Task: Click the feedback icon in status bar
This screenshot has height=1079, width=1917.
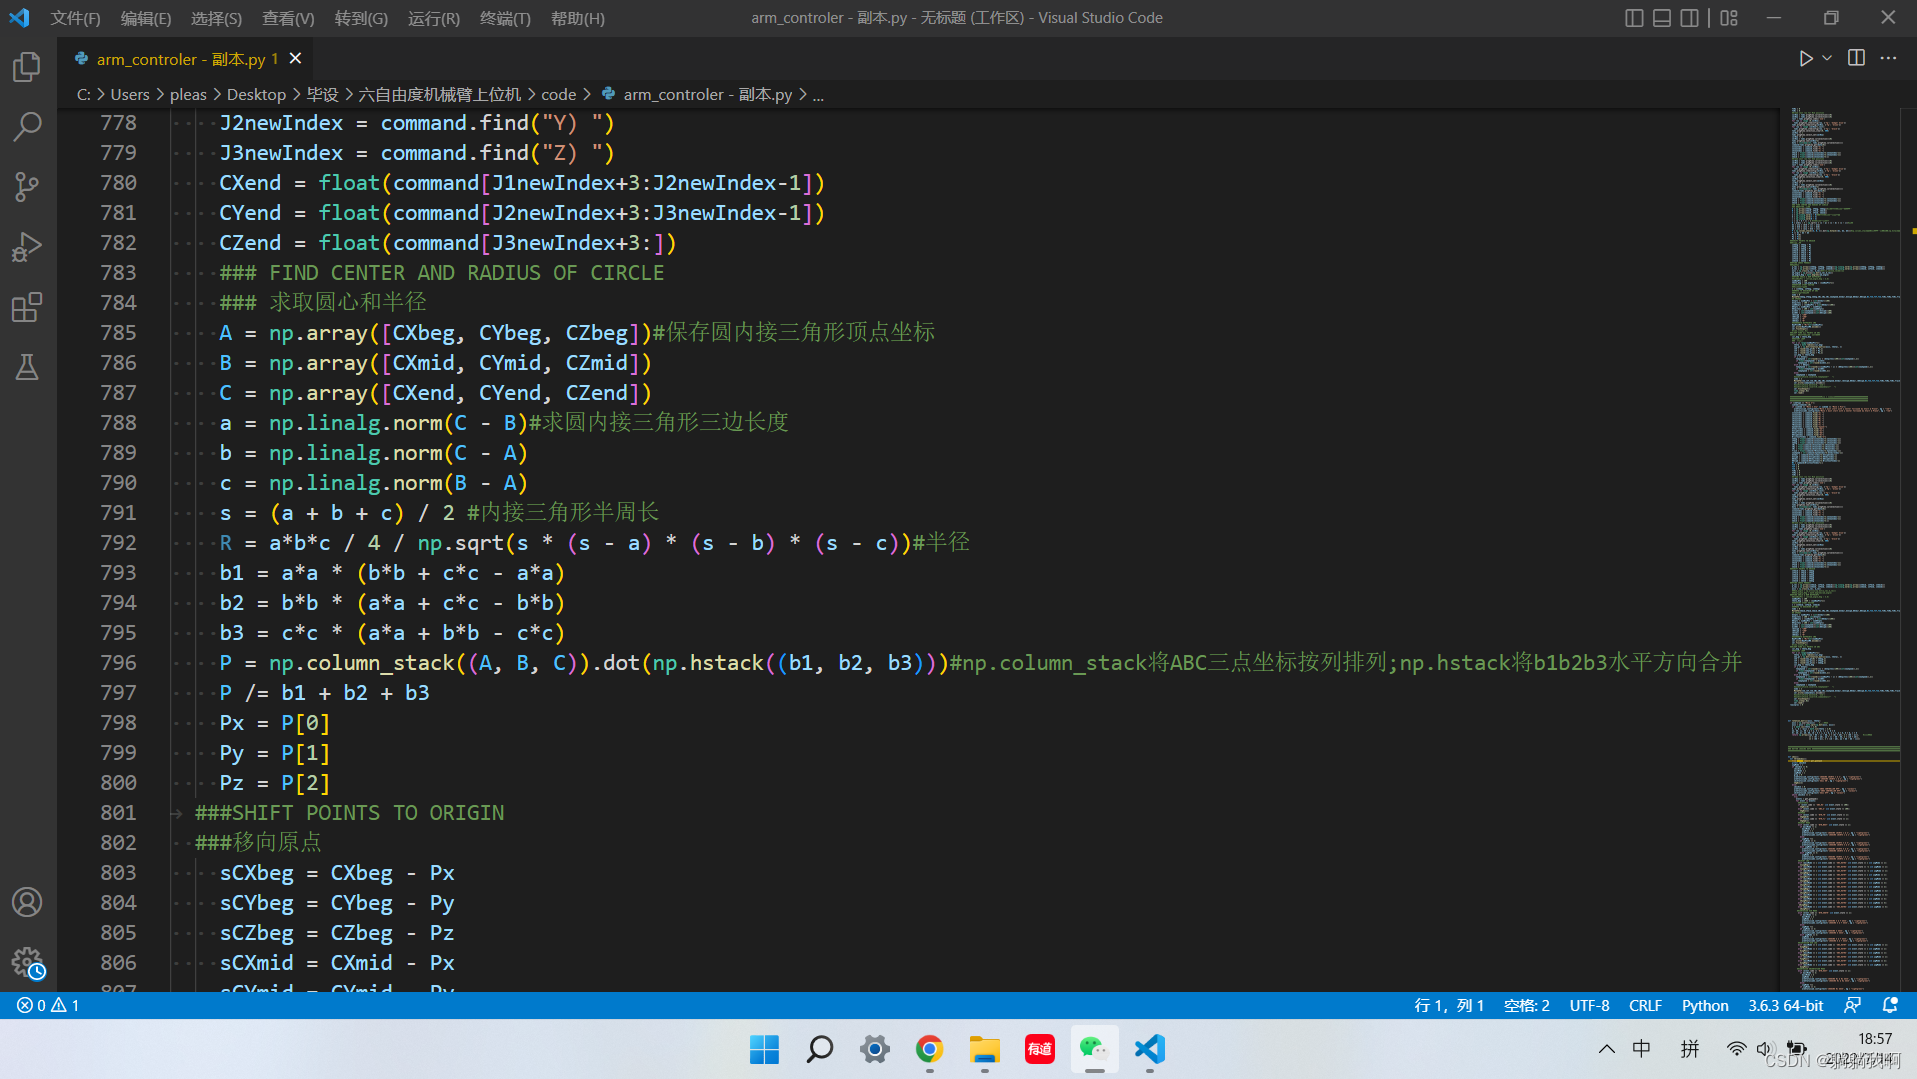Action: point(1852,1005)
